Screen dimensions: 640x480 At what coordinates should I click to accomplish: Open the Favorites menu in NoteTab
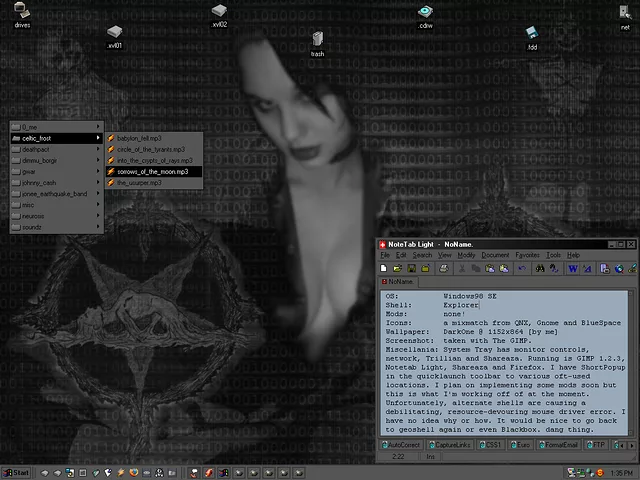pyautogui.click(x=526, y=255)
